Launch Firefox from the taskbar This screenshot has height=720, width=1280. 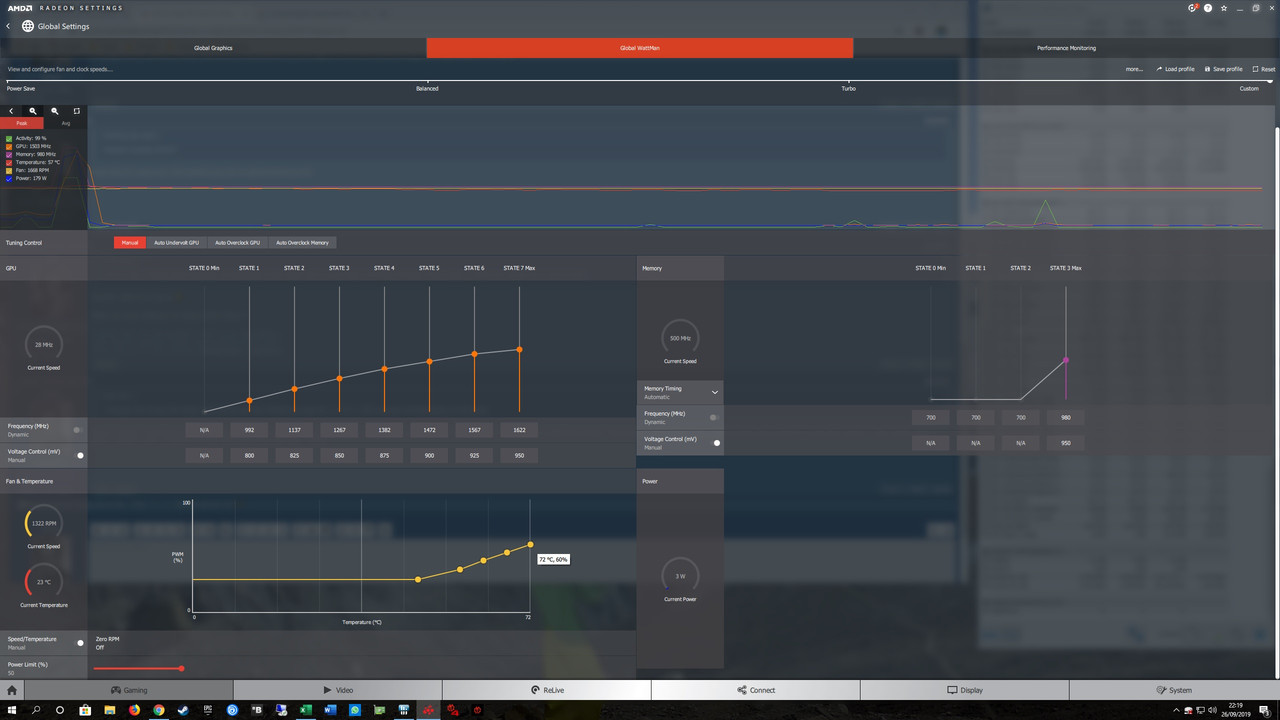[134, 710]
